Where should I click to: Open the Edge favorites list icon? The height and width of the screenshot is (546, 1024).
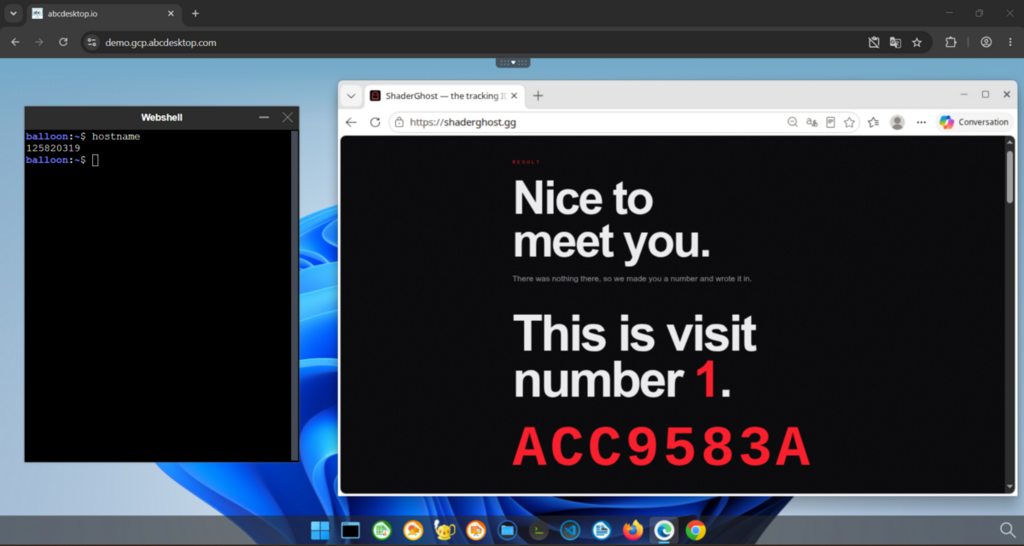click(874, 122)
